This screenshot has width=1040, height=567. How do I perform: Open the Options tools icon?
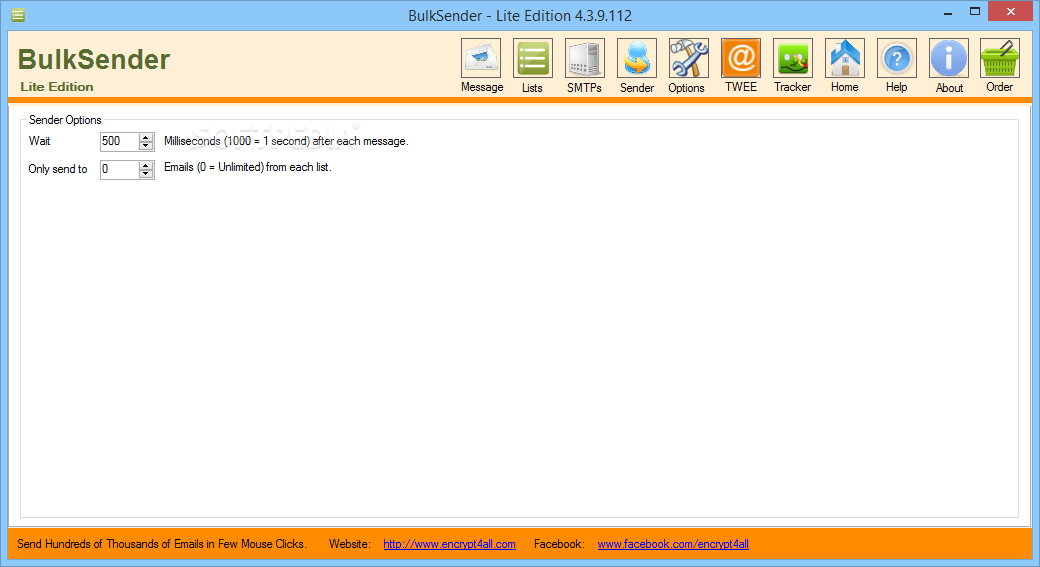coord(688,58)
